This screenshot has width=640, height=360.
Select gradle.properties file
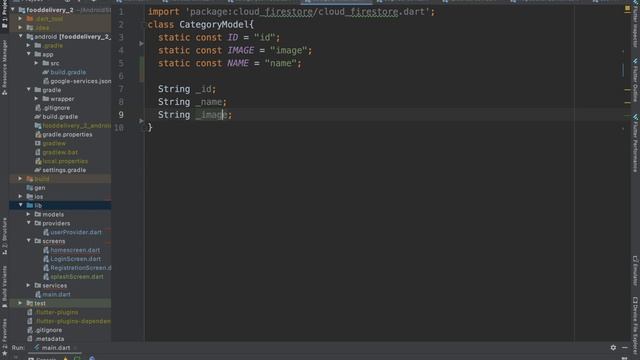(64, 134)
